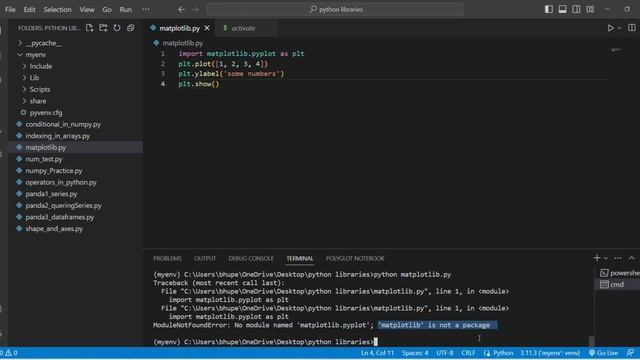Show more menu items via ellipsis
640x360 pixels.
click(146, 9)
